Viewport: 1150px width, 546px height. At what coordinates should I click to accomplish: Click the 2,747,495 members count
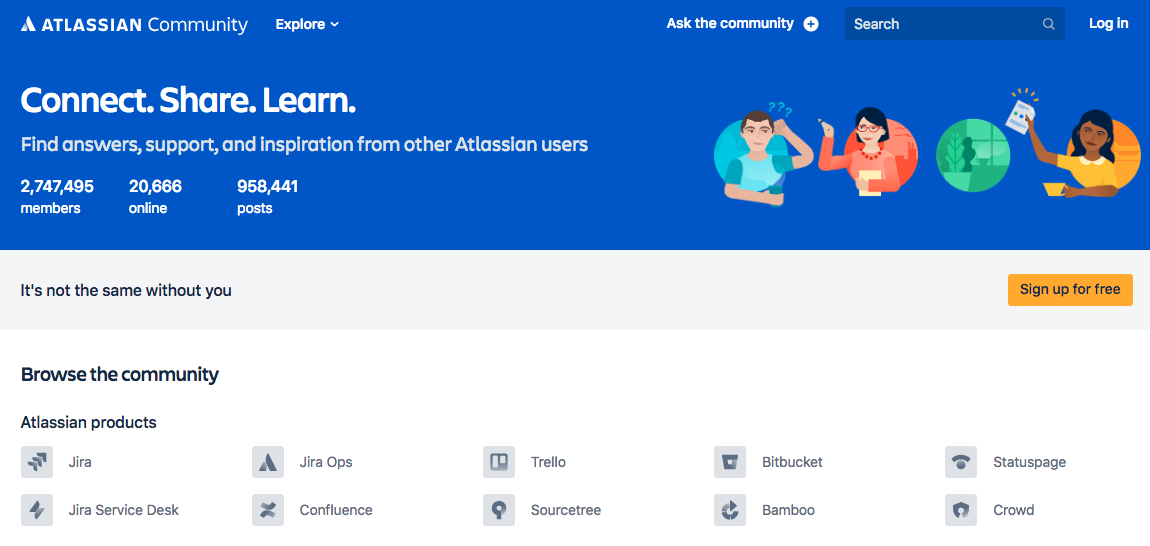[57, 196]
